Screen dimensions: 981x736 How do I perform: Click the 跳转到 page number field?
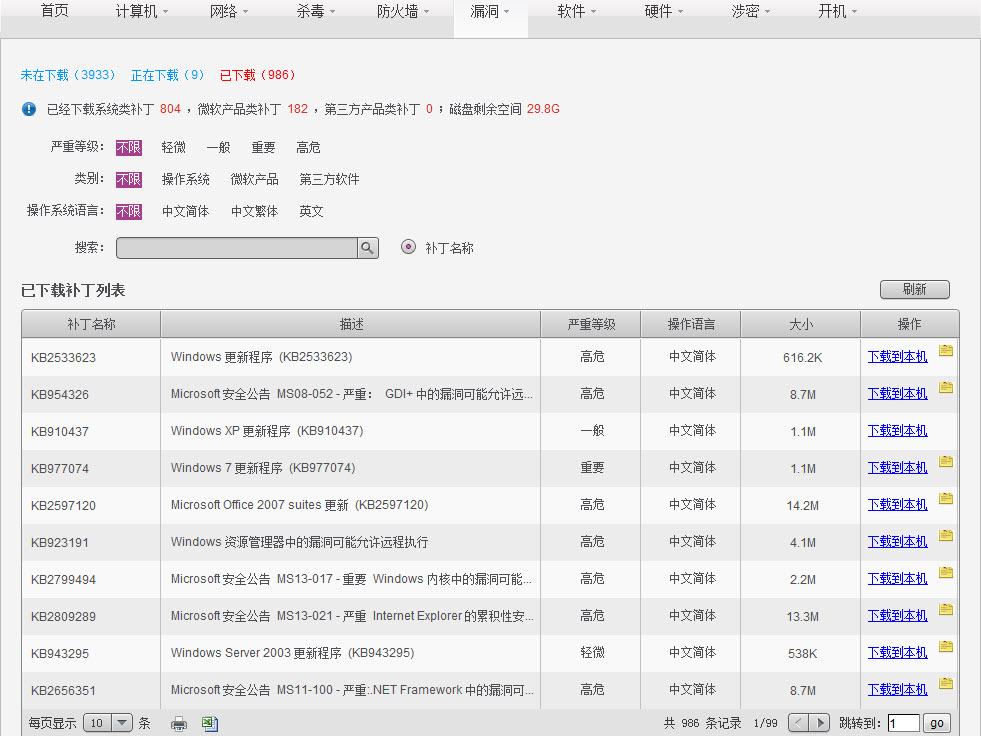click(x=903, y=723)
